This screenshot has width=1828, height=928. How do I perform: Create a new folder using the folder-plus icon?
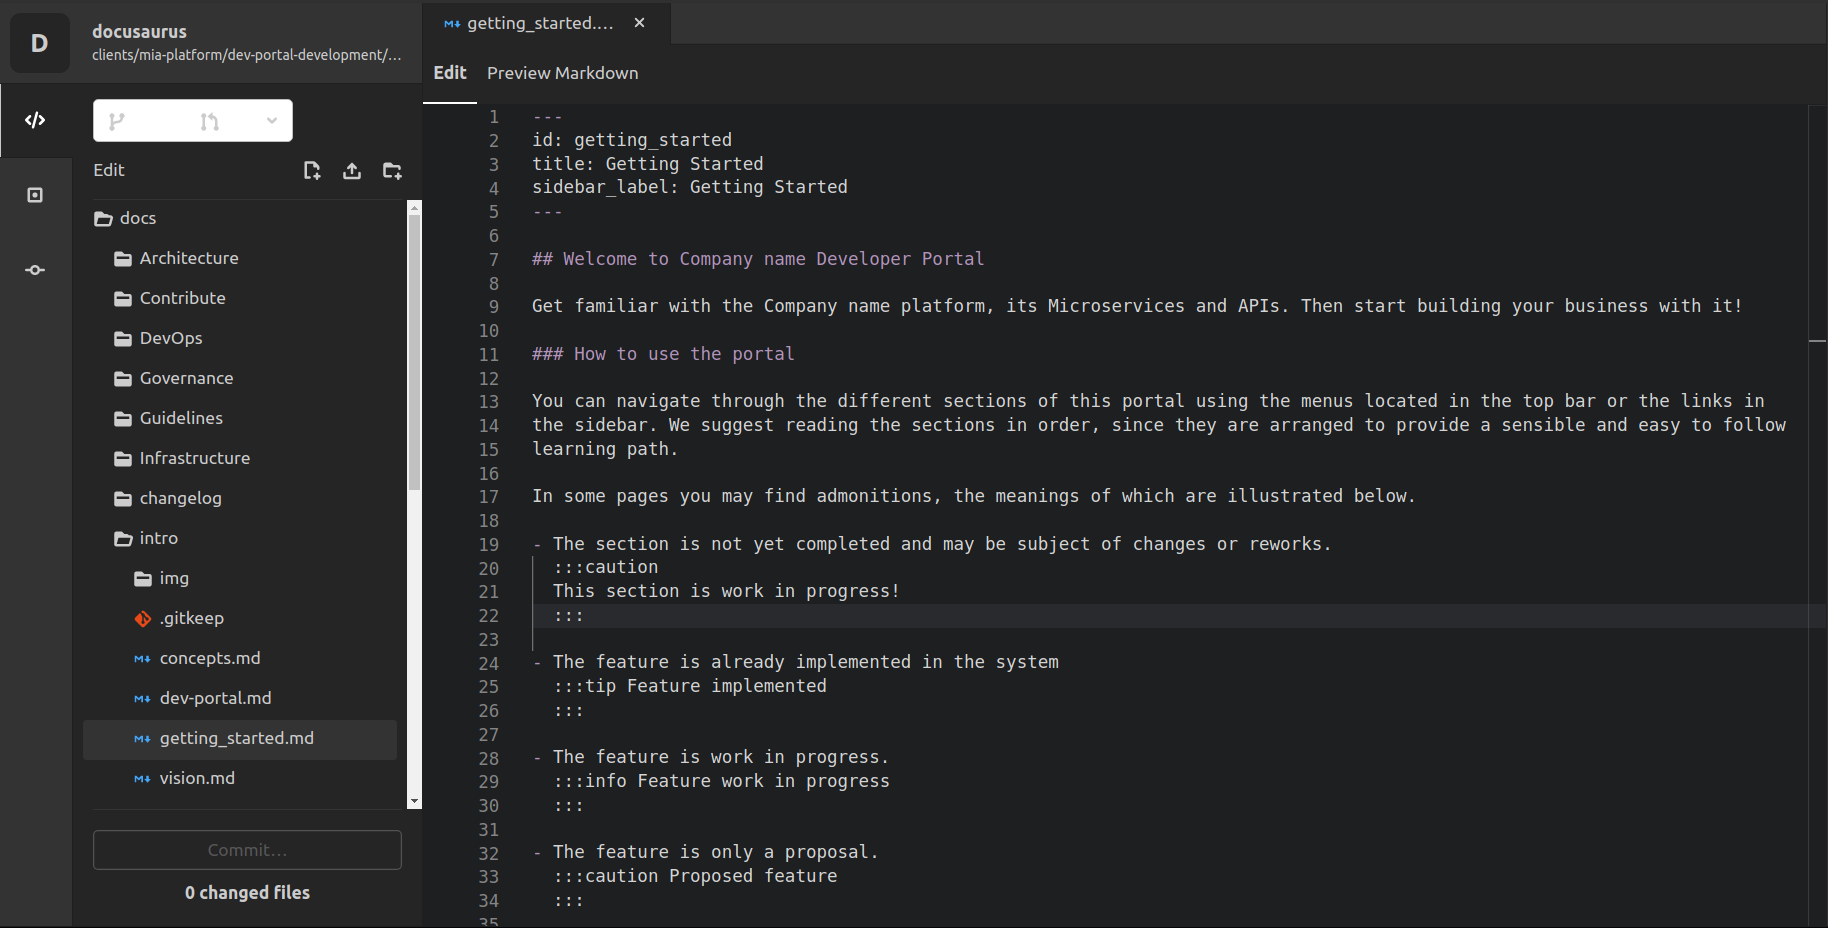click(392, 170)
